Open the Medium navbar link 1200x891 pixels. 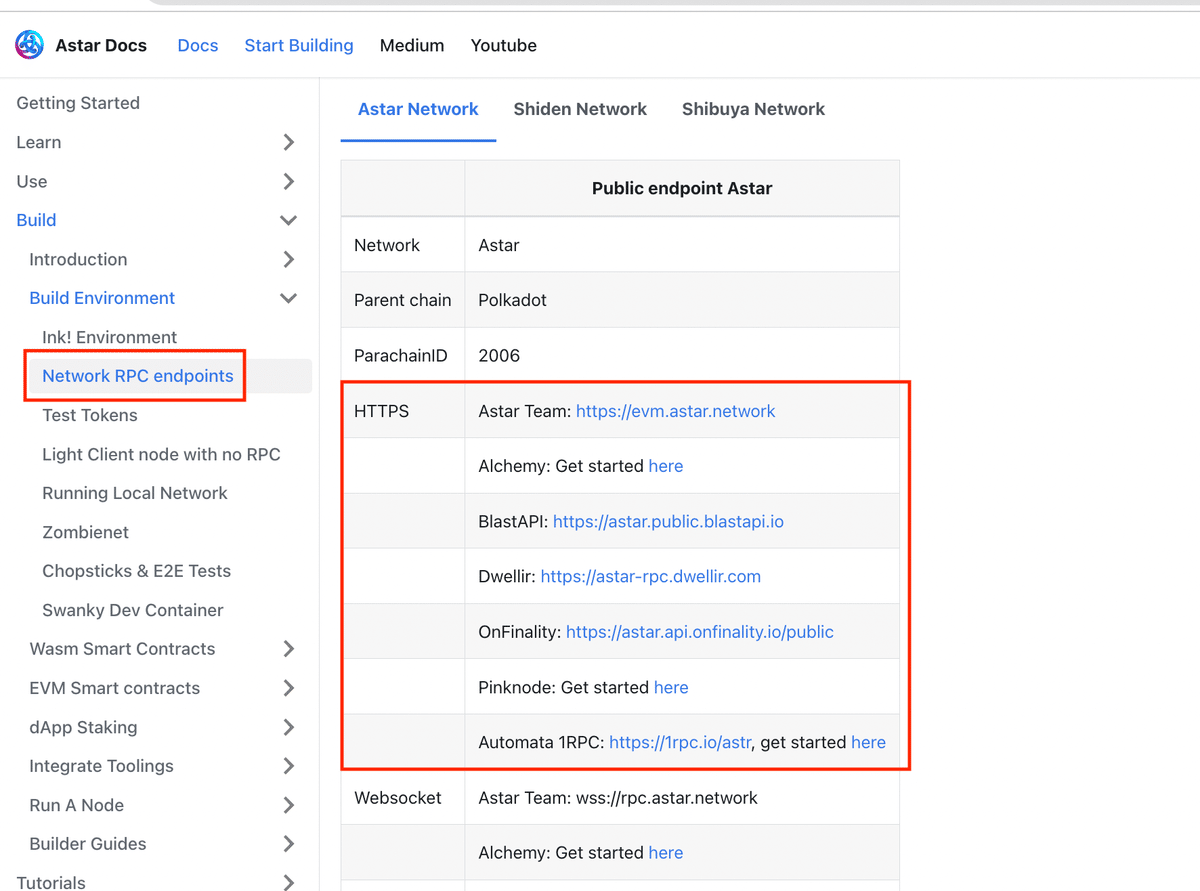412,45
